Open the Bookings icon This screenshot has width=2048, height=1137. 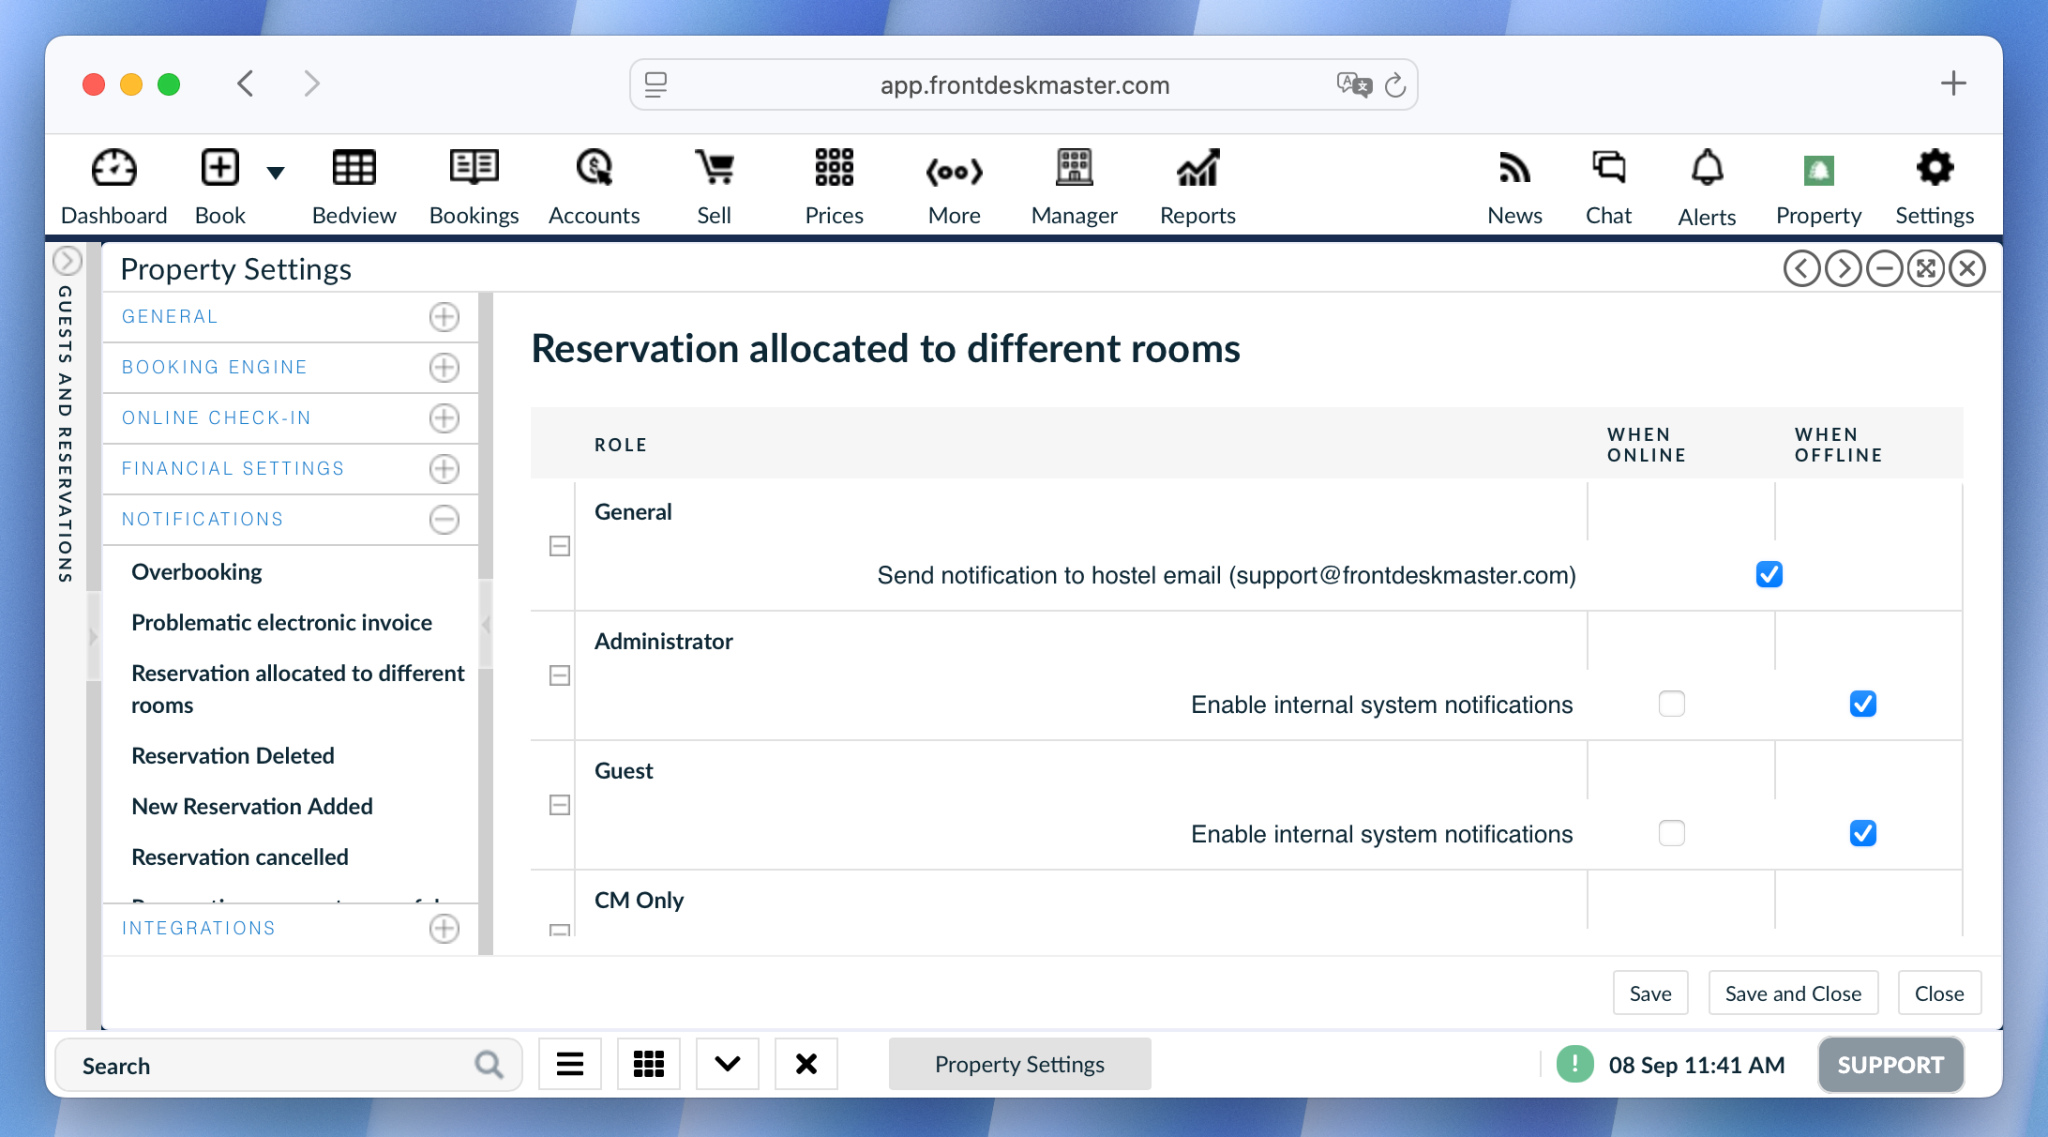(473, 185)
